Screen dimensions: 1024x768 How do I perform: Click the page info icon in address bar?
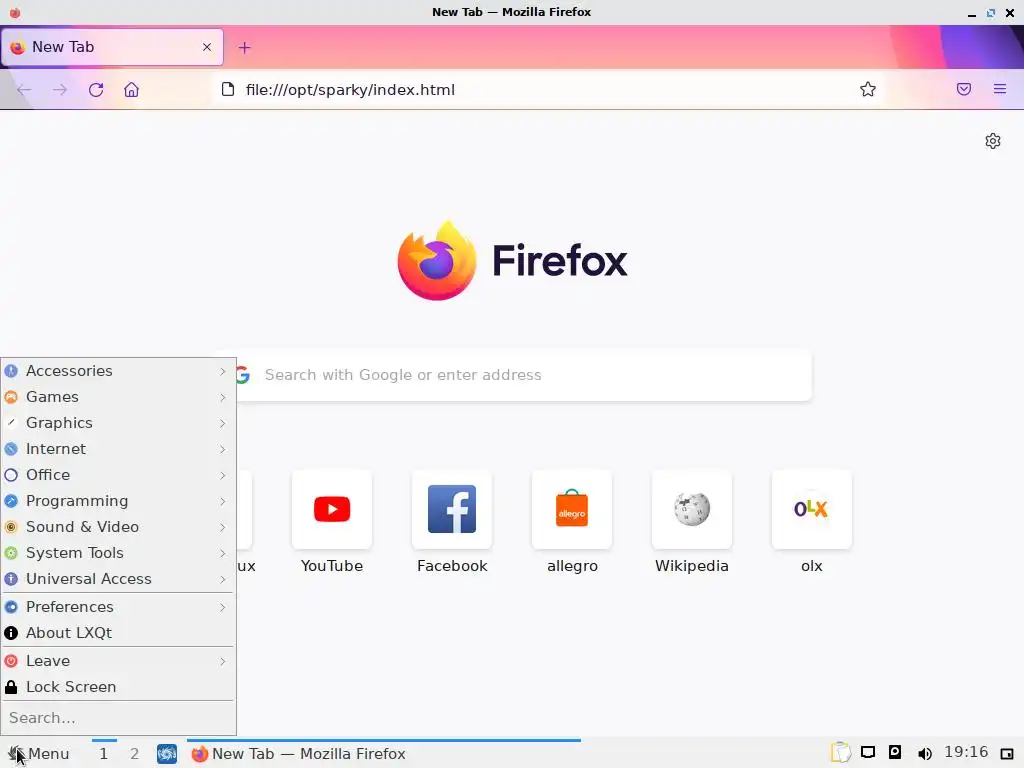[x=227, y=89]
